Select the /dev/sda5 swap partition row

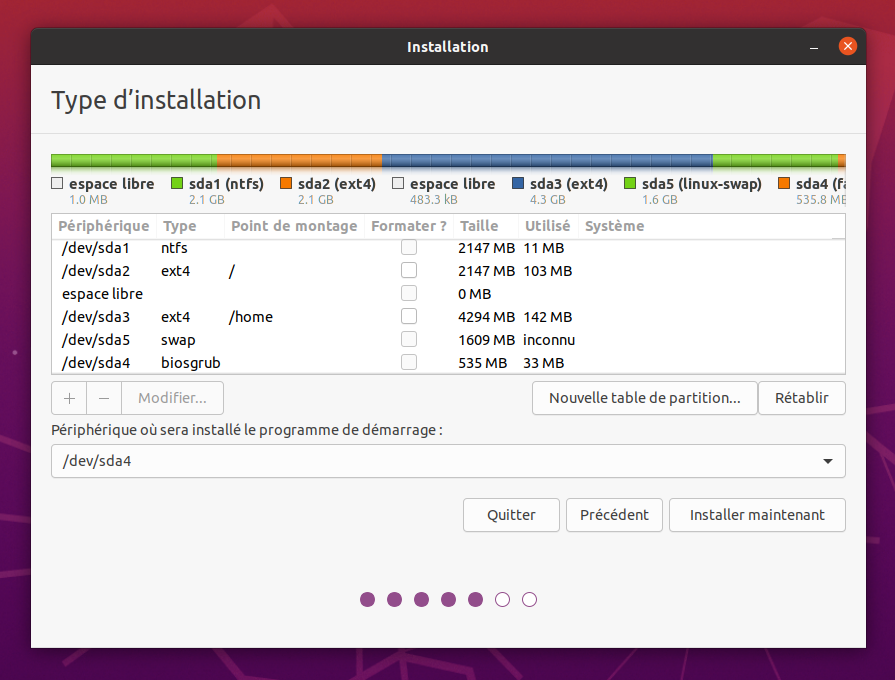pyautogui.click(x=448, y=340)
